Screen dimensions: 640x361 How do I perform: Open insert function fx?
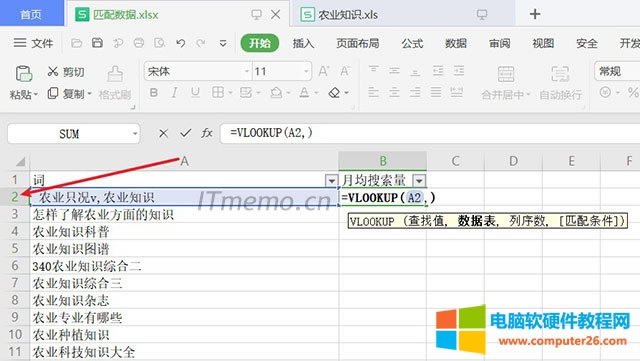pyautogui.click(x=207, y=133)
